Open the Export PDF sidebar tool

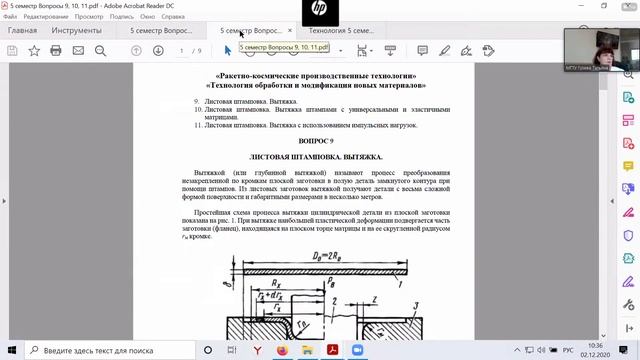(x=628, y=98)
